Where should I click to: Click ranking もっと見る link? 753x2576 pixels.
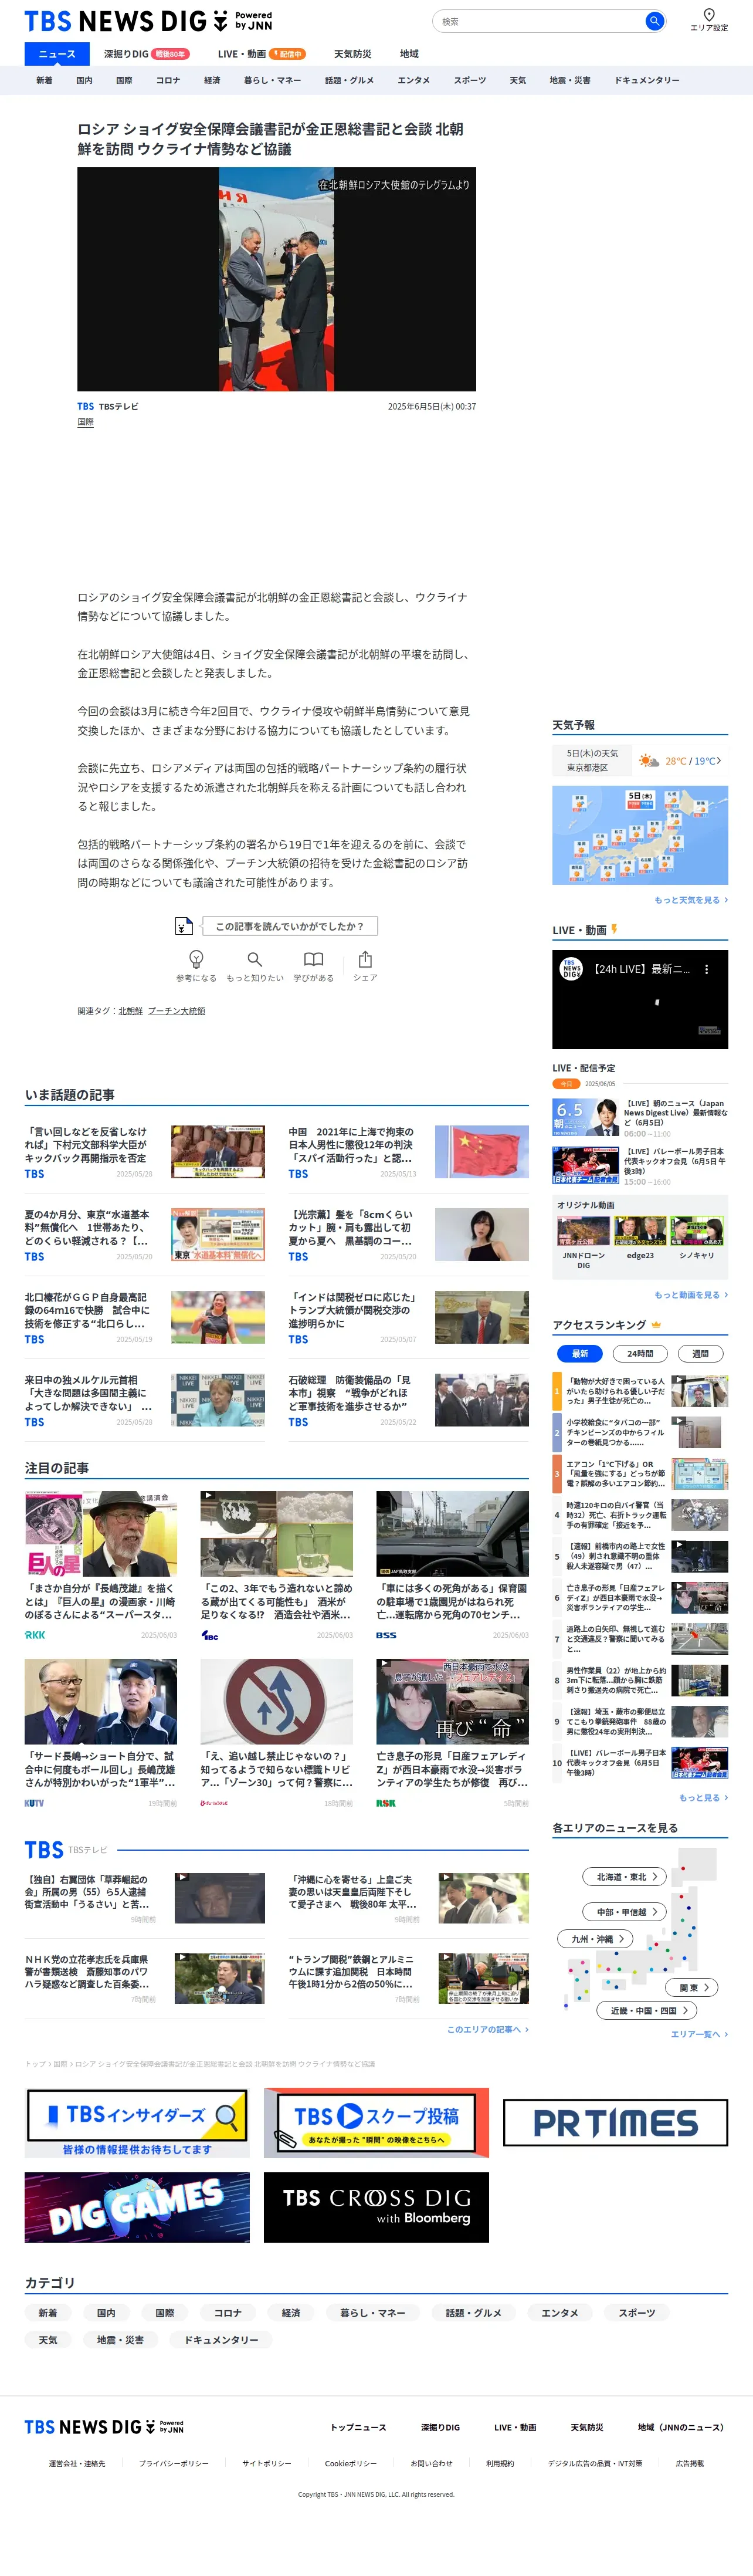point(703,1798)
